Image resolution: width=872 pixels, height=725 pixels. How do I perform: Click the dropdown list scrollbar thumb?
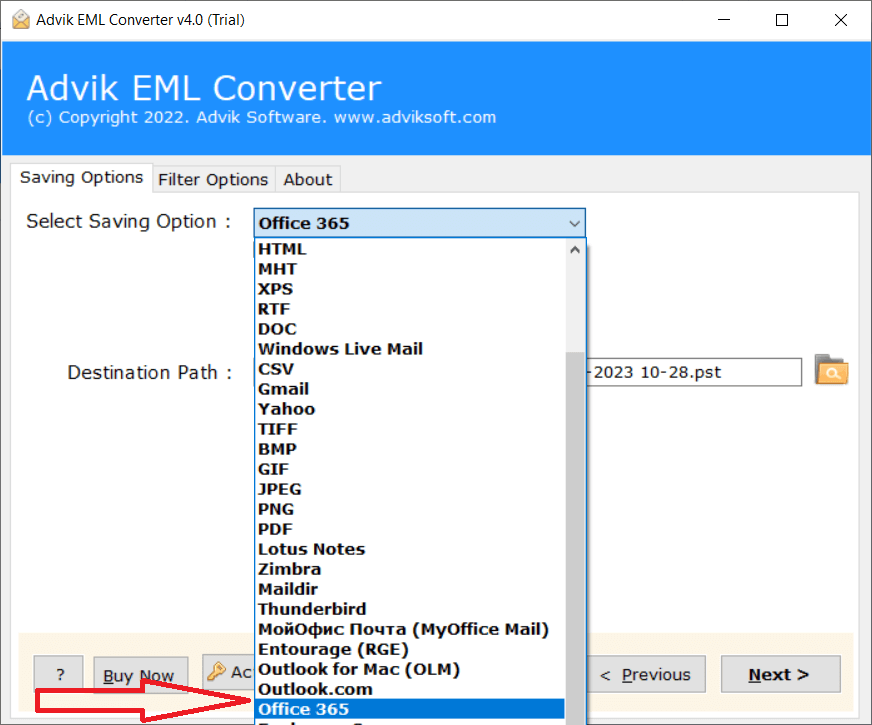click(x=575, y=537)
